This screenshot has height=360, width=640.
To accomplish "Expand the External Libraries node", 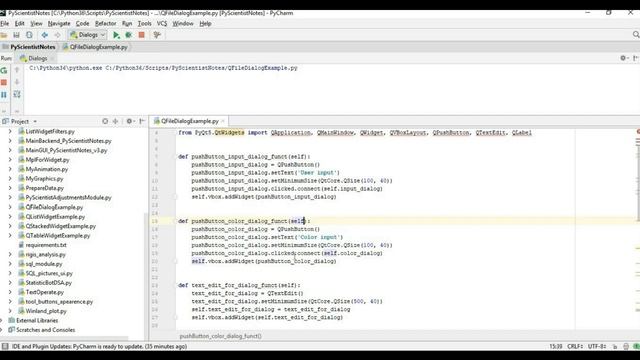I will [2, 320].
